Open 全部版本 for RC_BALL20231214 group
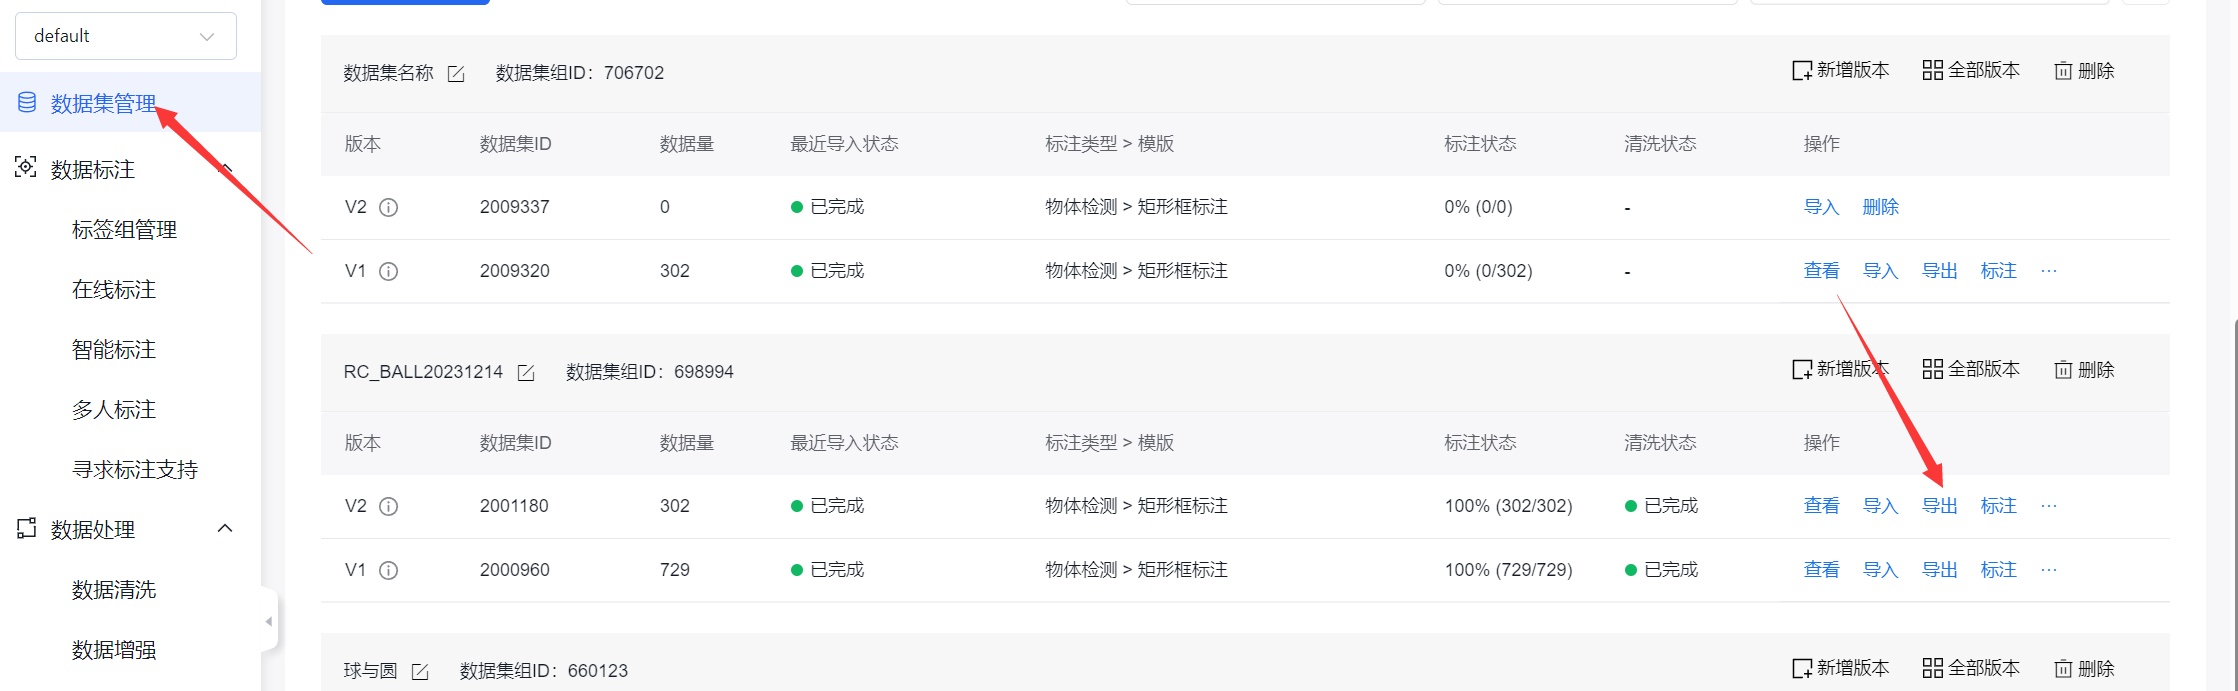This screenshot has height=691, width=2238. [x=1971, y=370]
